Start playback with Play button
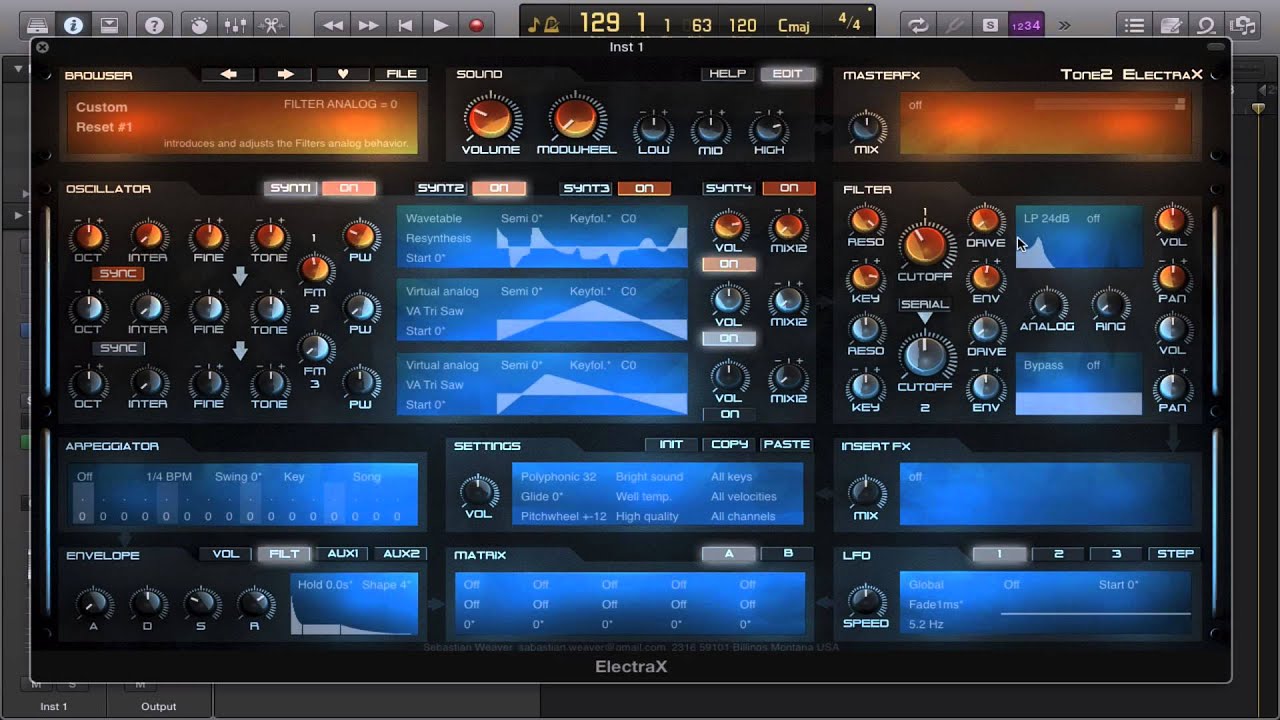This screenshot has width=1280, height=720. pyautogui.click(x=440, y=25)
